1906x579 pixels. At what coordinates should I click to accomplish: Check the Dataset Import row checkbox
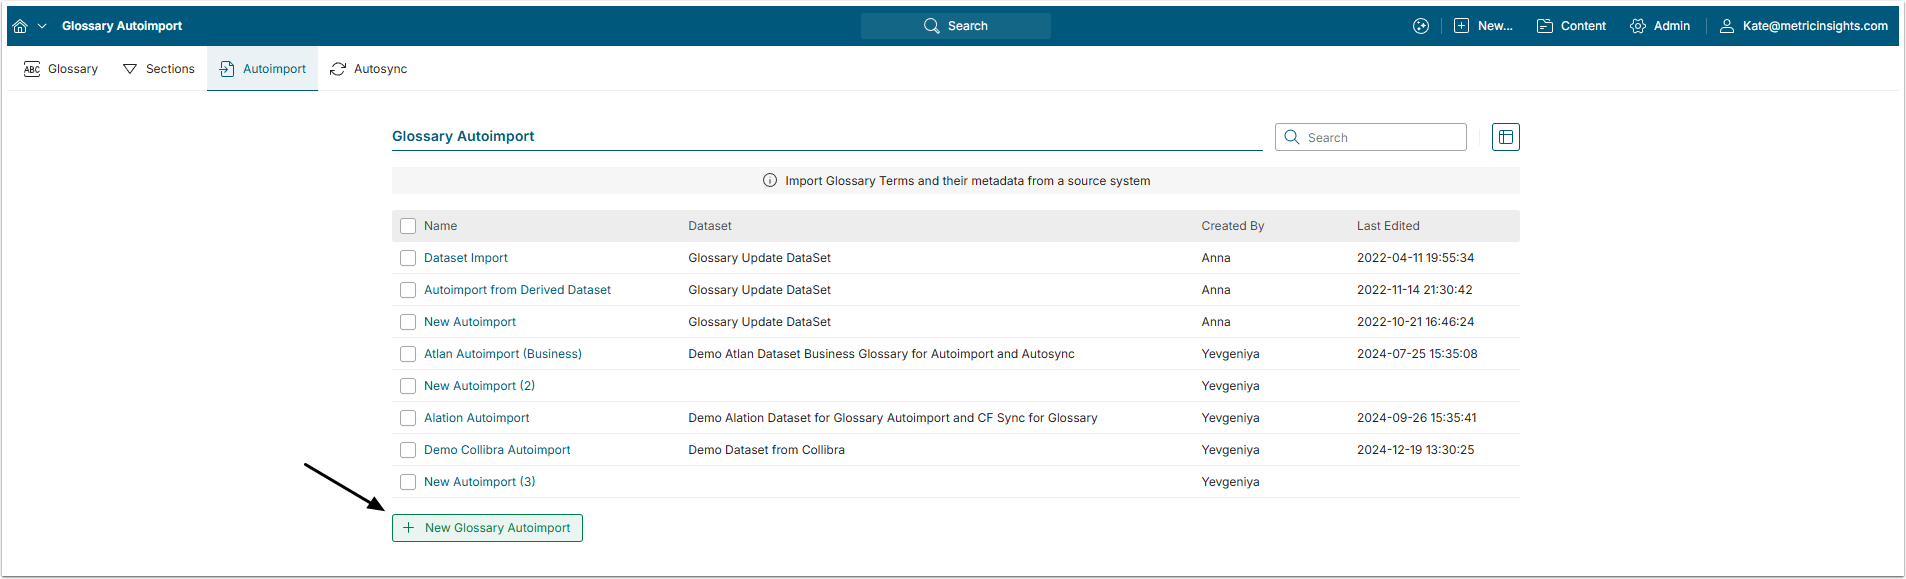coord(408,258)
